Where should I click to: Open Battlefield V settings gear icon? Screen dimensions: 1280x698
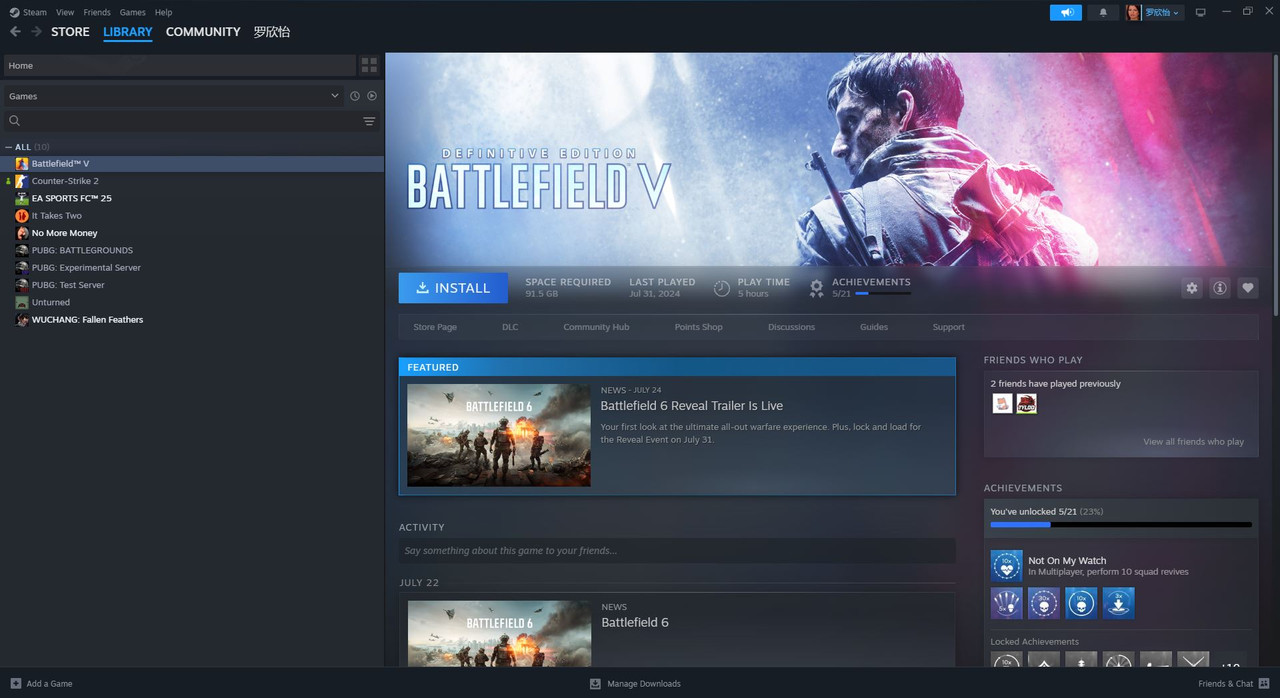coord(1191,288)
